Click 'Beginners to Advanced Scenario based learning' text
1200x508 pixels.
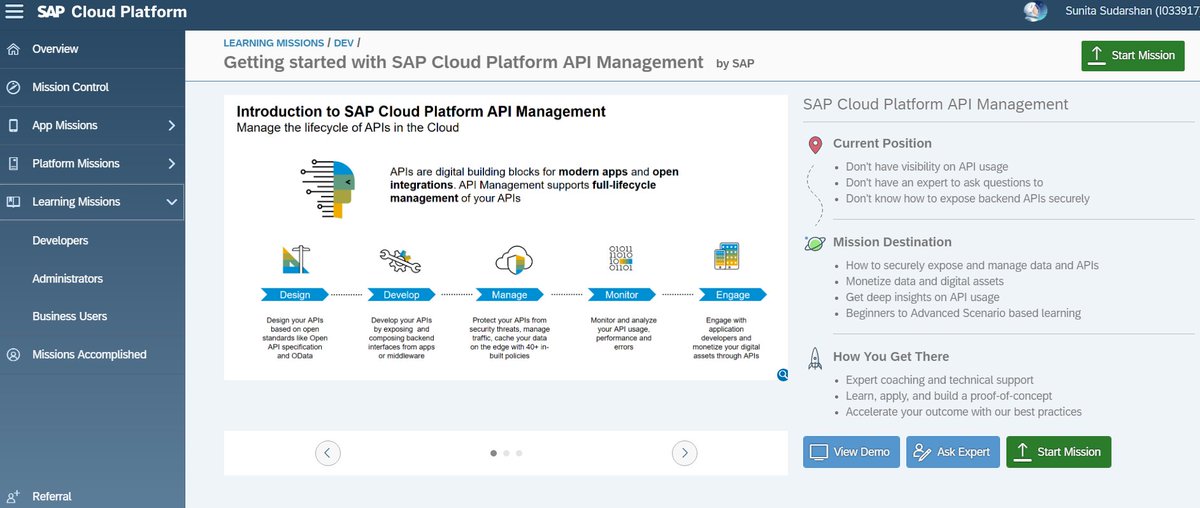(963, 314)
